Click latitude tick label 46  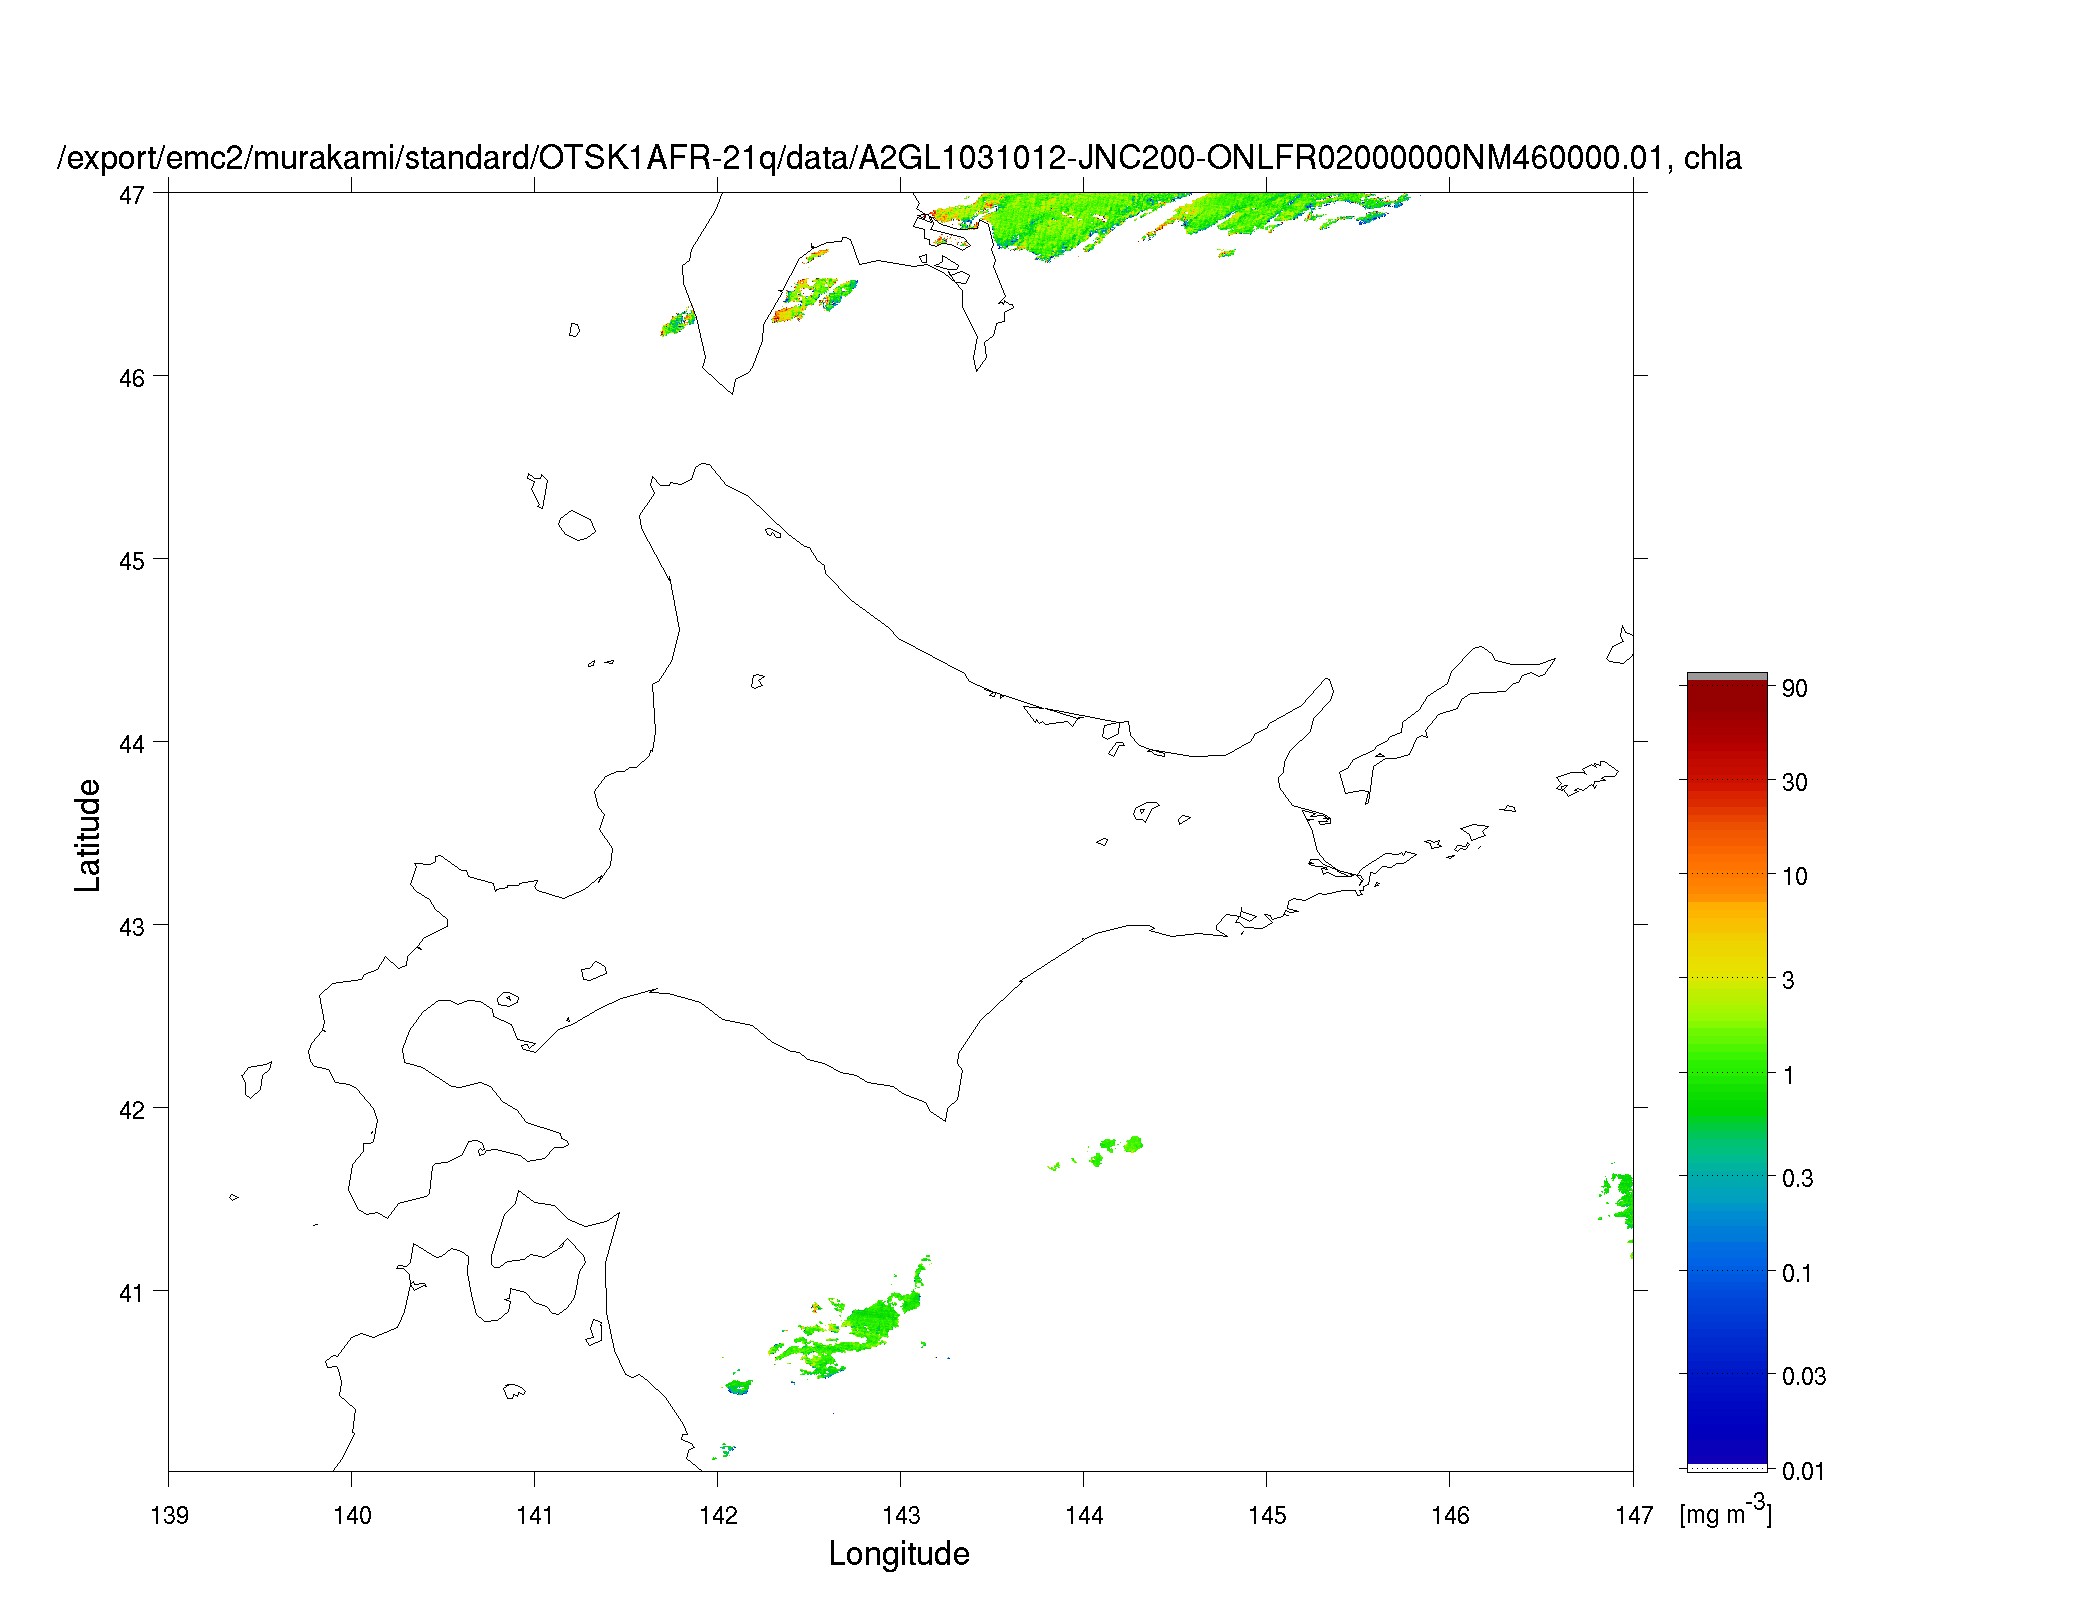click(x=132, y=378)
